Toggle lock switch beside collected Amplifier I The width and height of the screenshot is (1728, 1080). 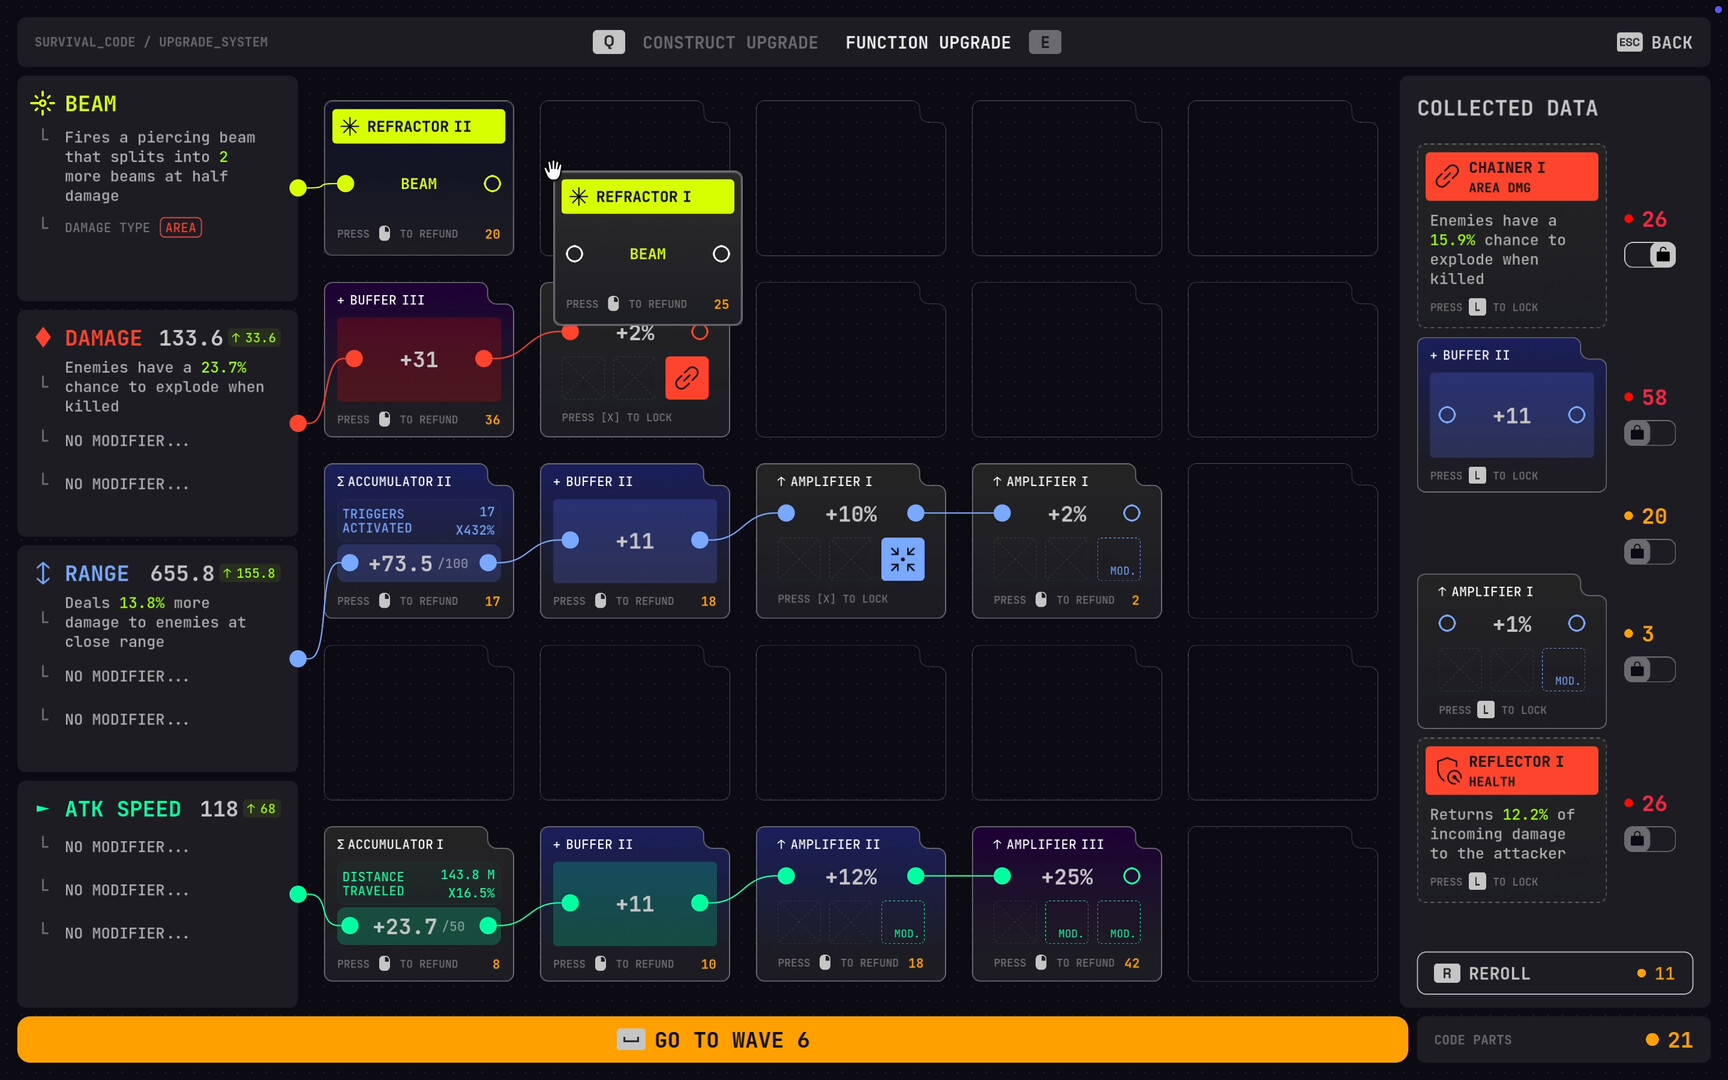1650,669
